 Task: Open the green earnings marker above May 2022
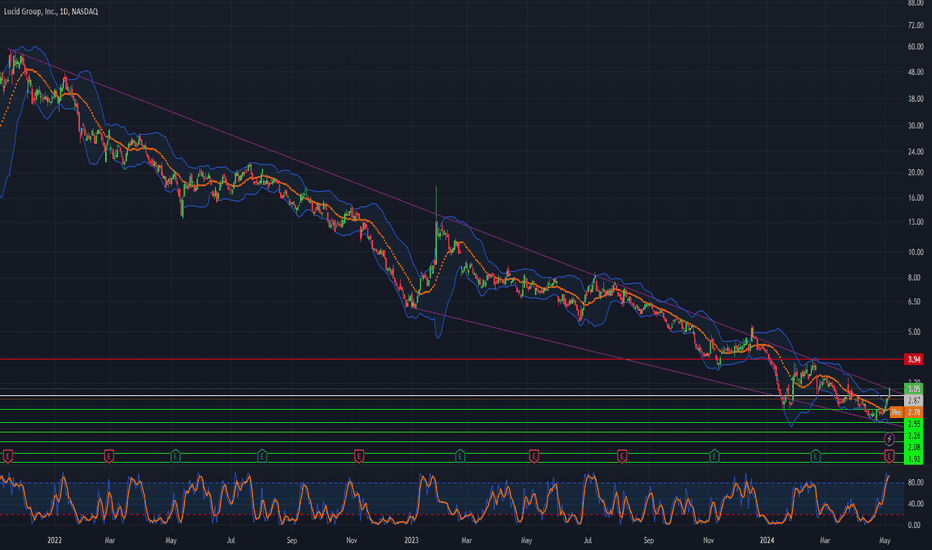point(175,456)
